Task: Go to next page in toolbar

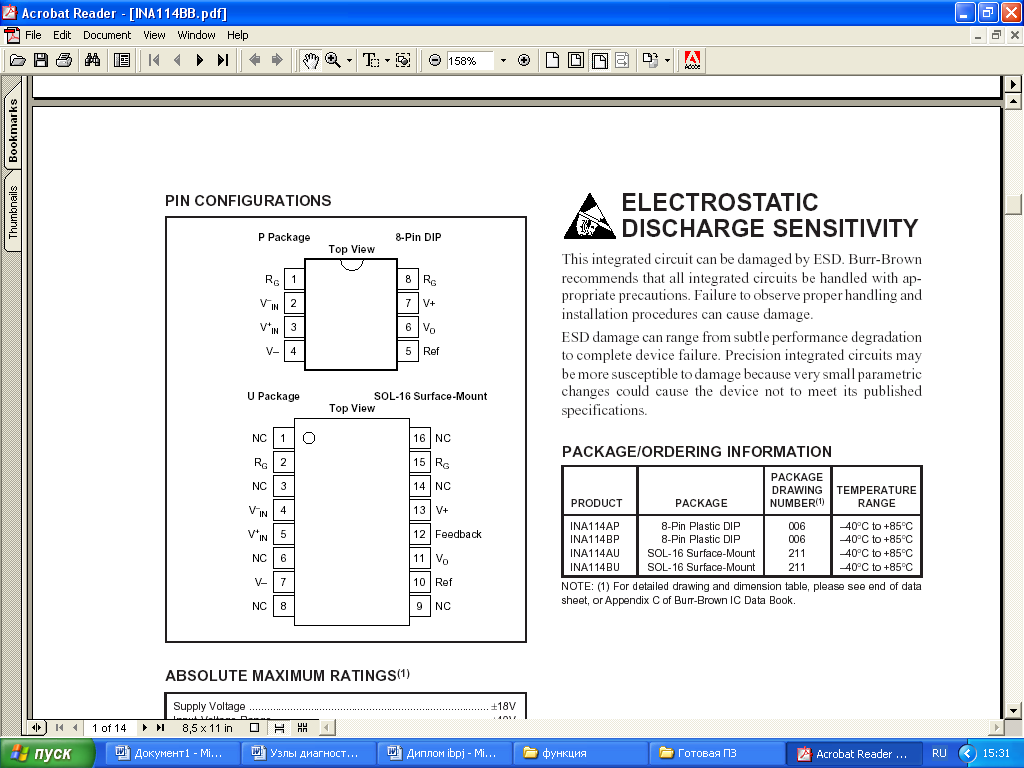Action: click(x=200, y=61)
